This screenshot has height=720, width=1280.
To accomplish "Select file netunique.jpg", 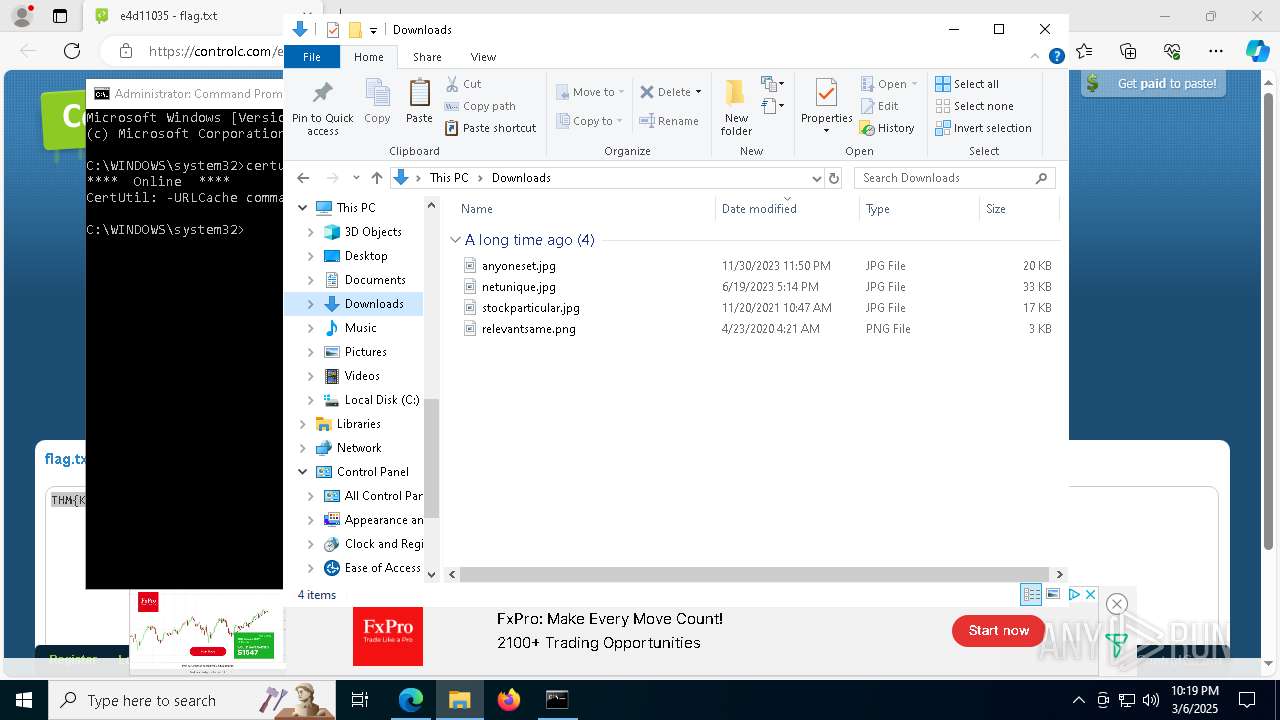I will click(x=519, y=287).
